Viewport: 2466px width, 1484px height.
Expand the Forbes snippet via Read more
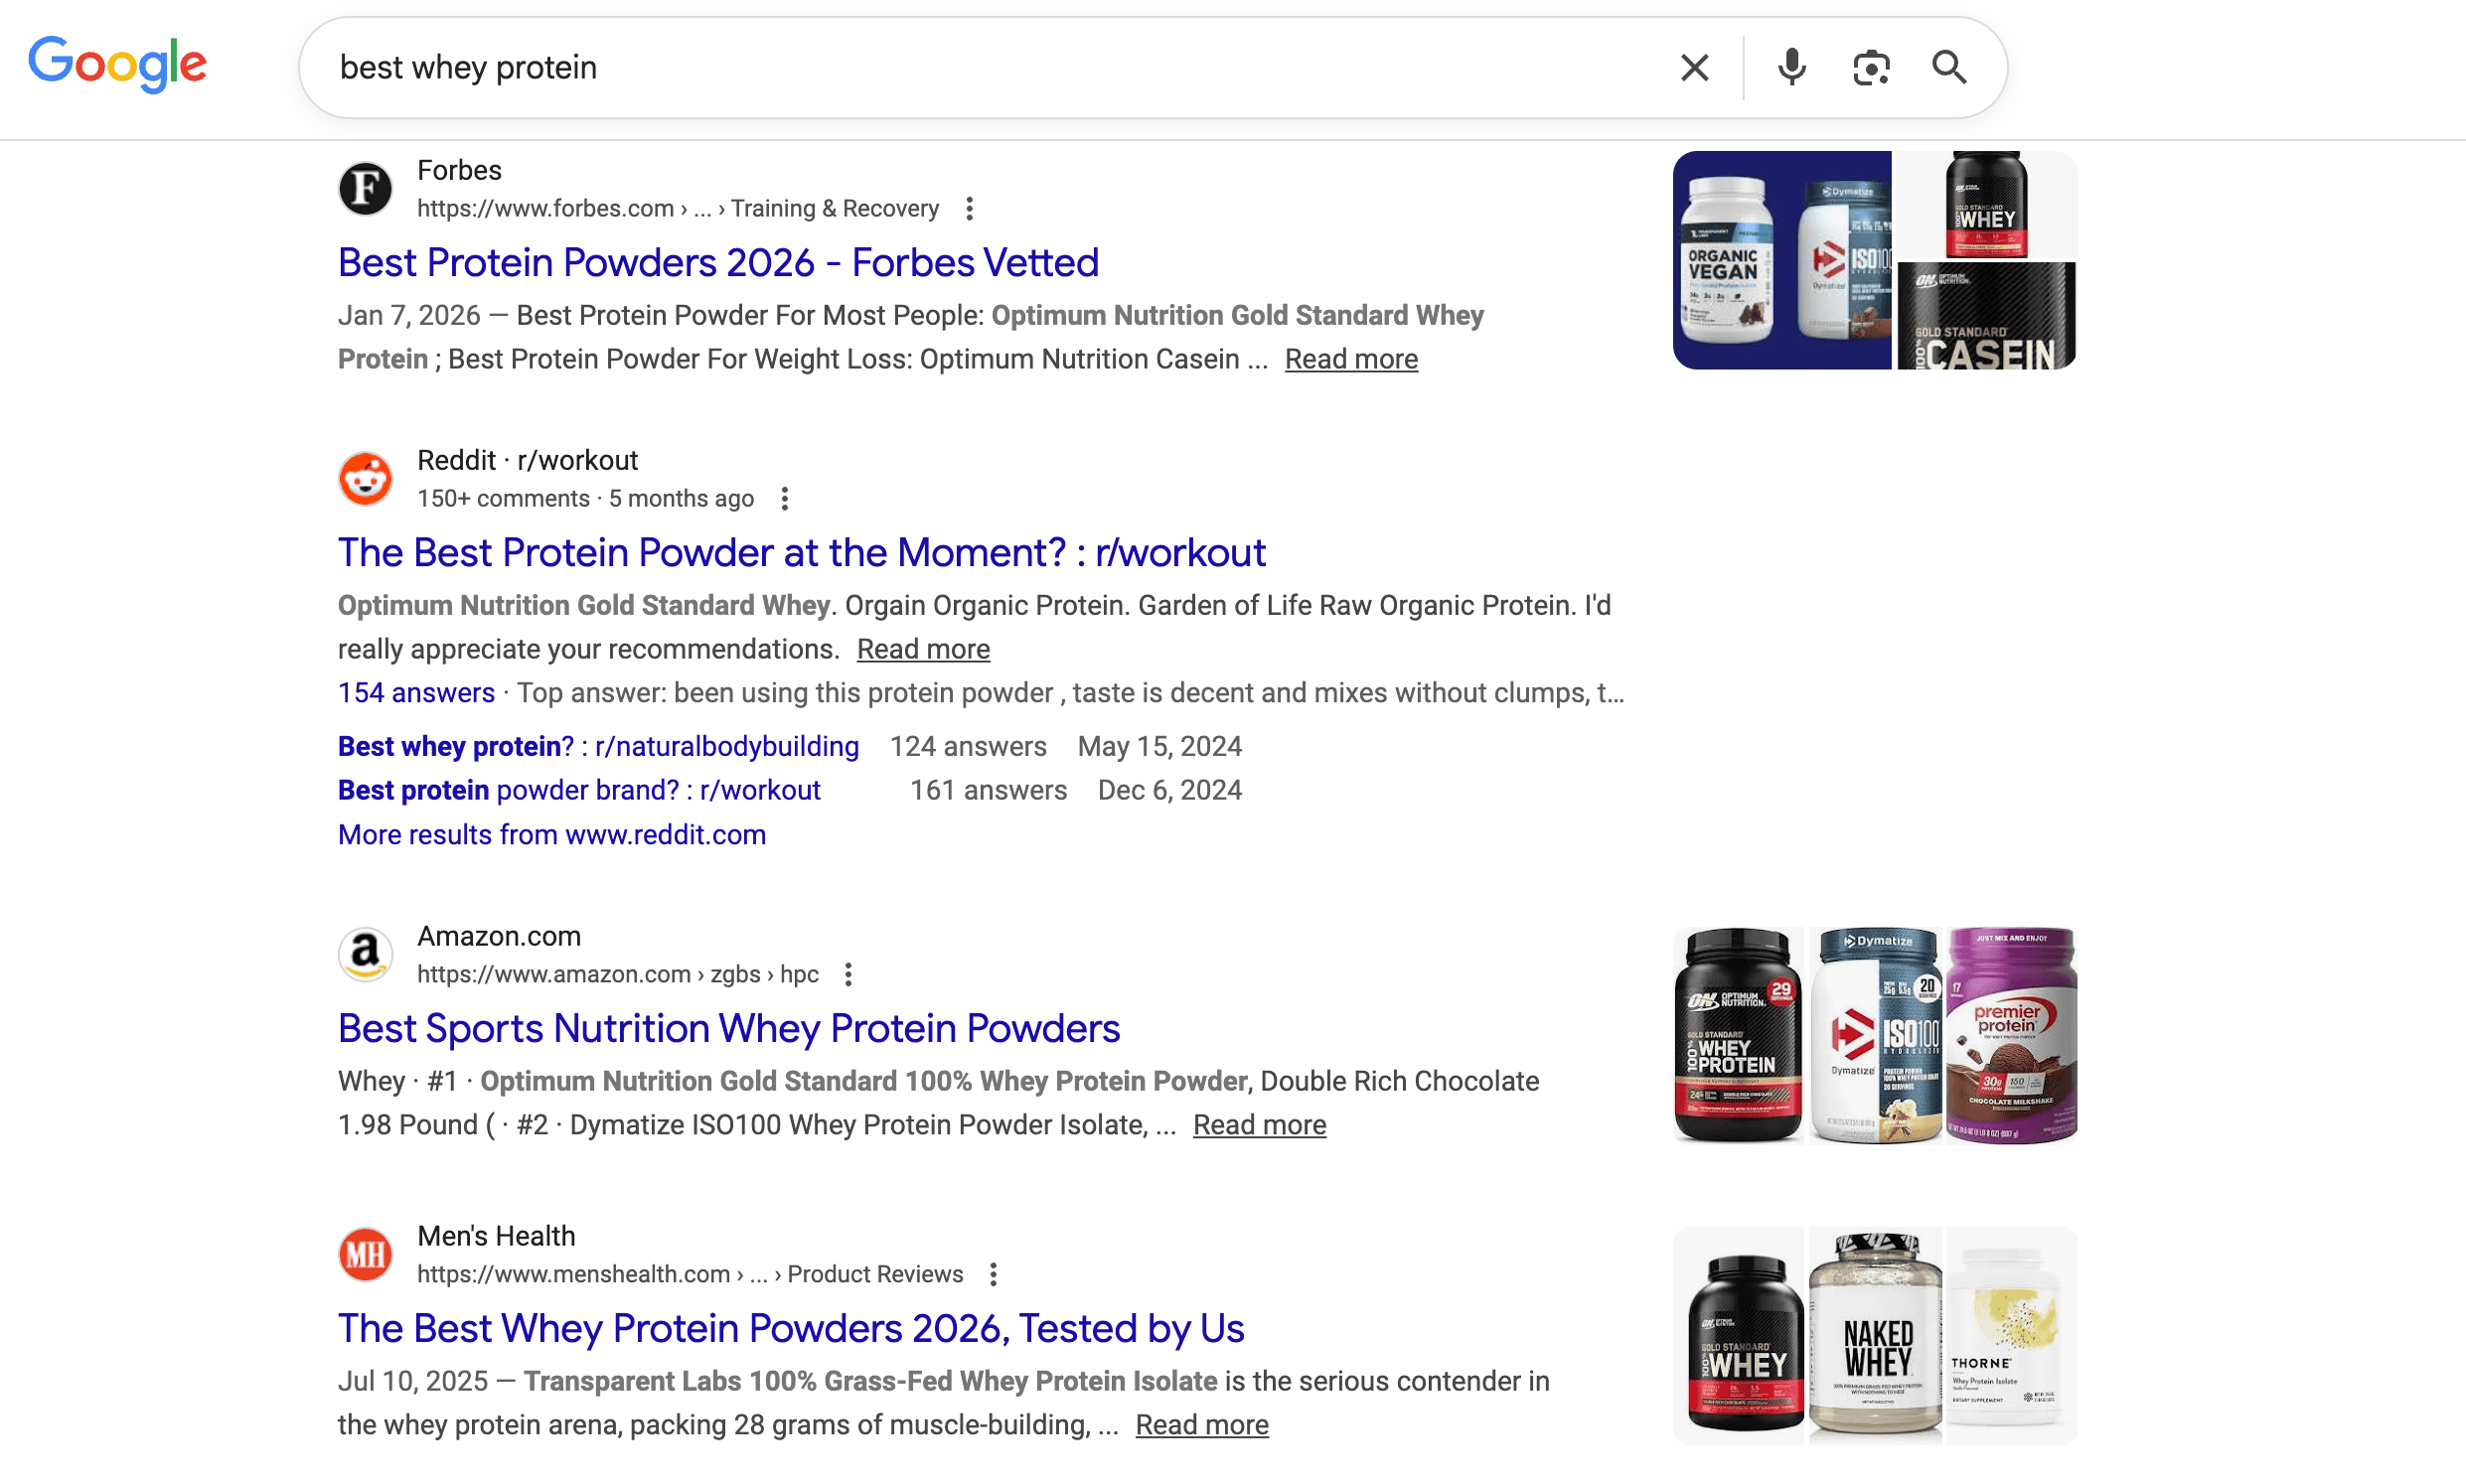[x=1351, y=358]
